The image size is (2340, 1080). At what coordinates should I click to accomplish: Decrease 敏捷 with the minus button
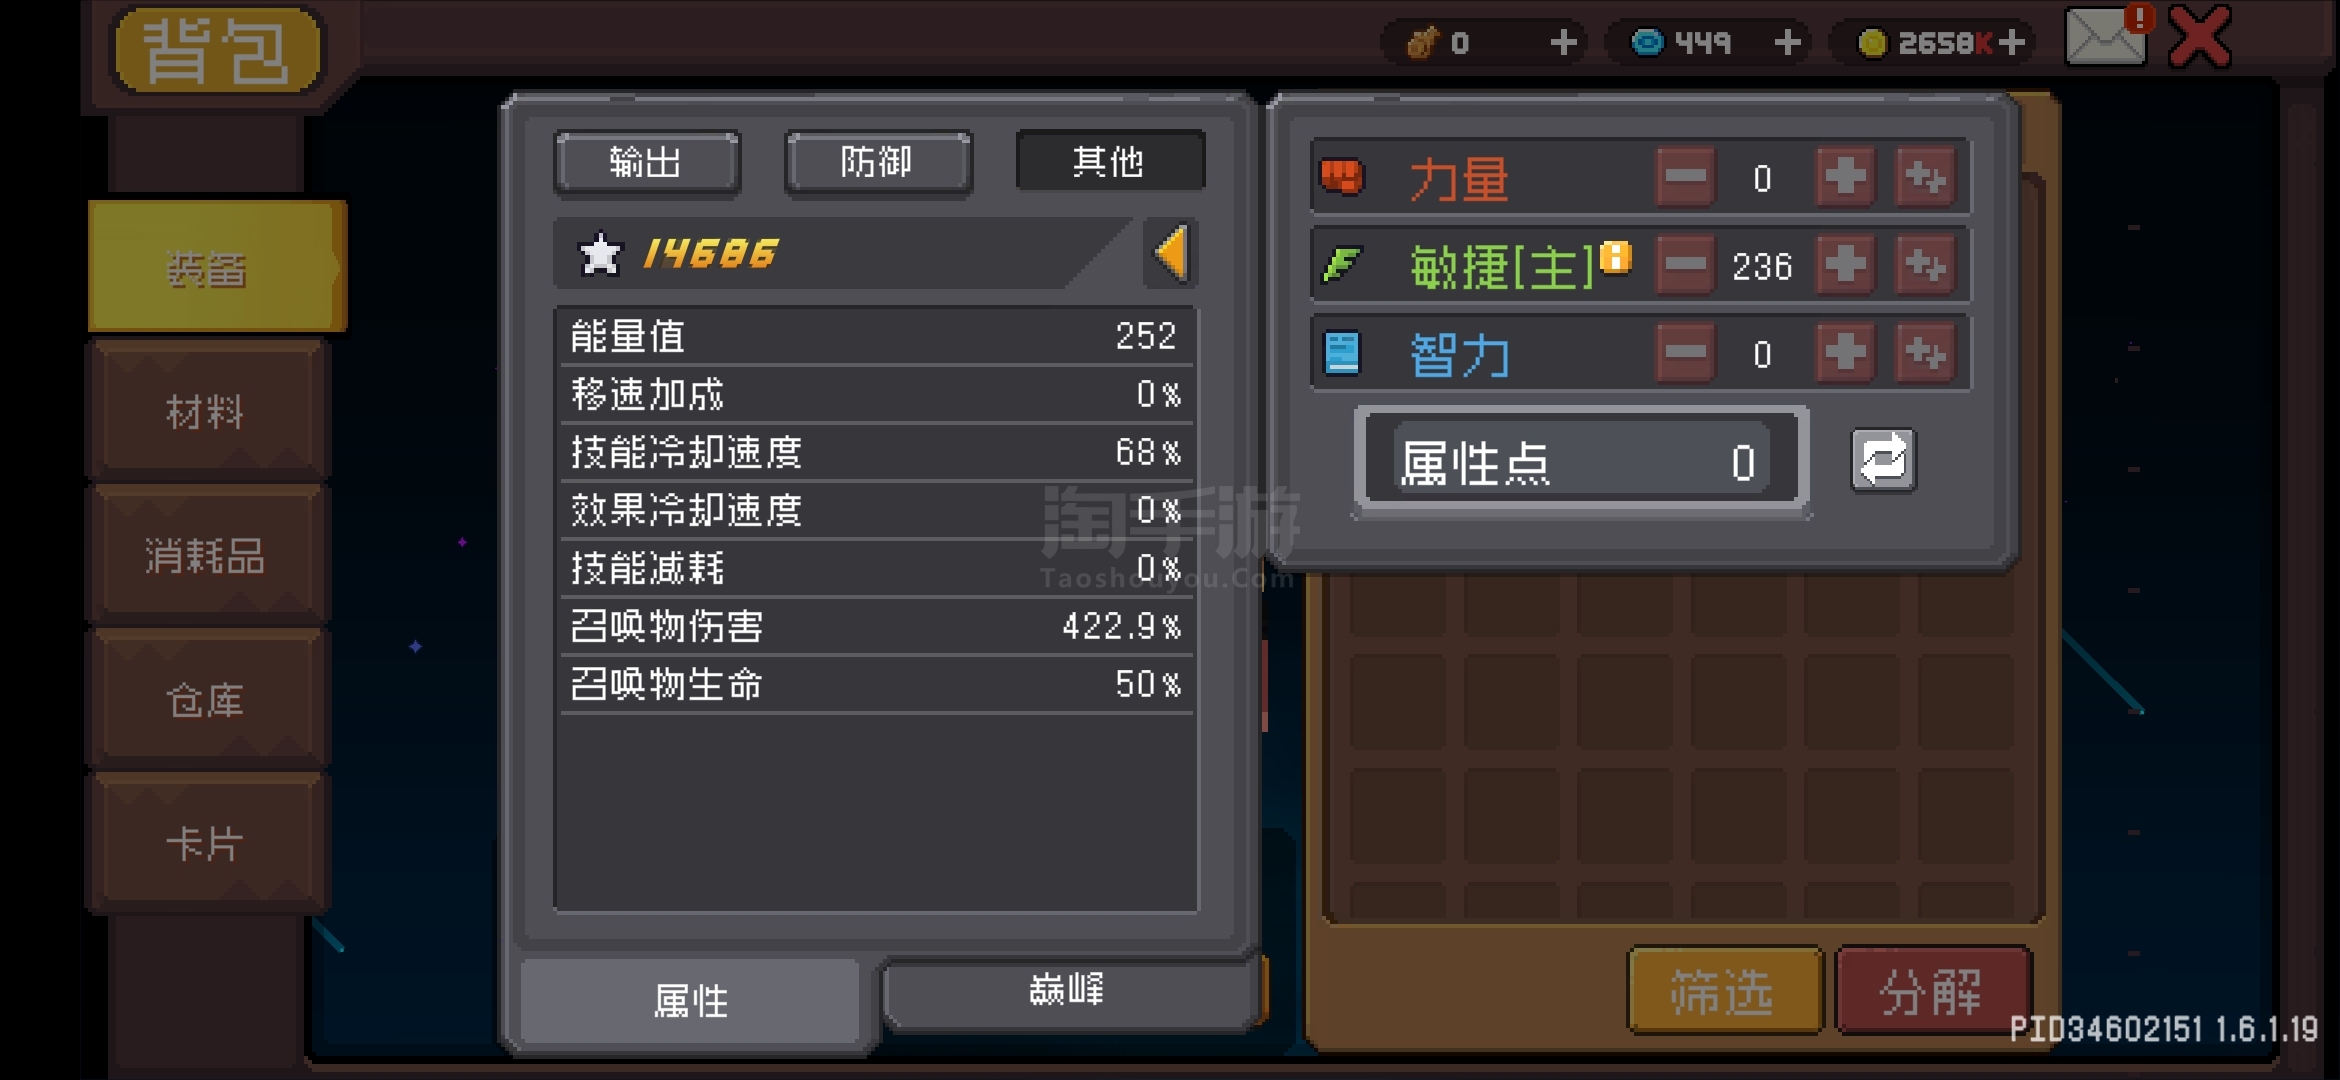click(x=1686, y=265)
